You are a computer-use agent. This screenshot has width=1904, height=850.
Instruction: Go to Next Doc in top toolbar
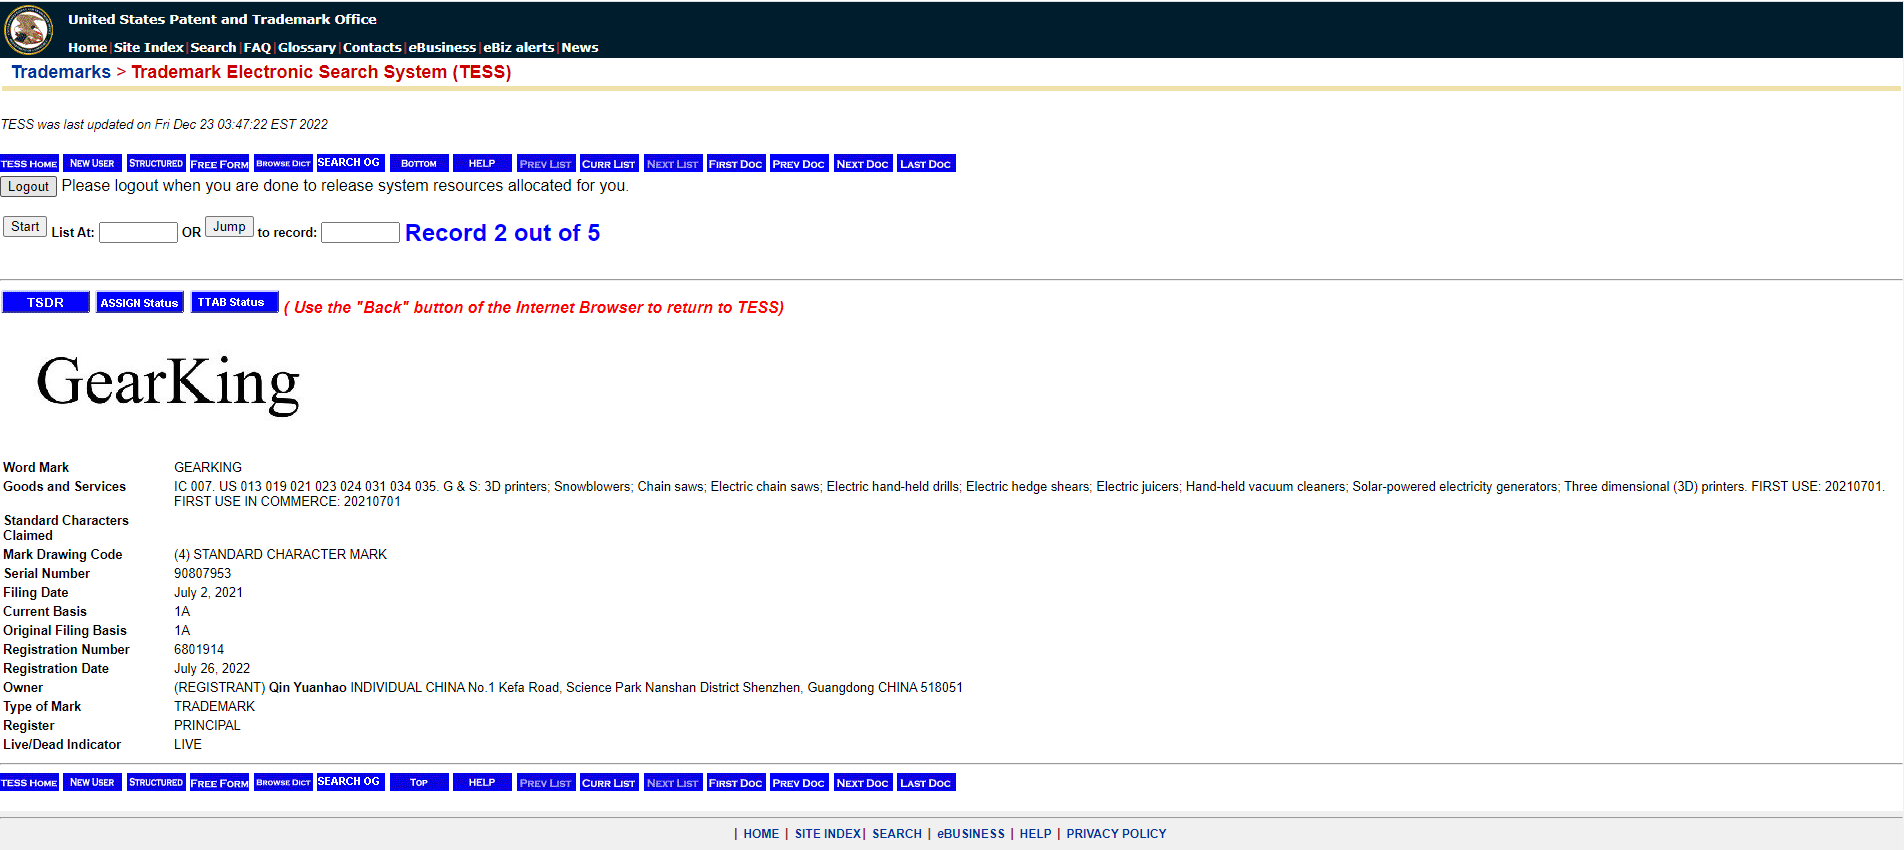tap(862, 163)
